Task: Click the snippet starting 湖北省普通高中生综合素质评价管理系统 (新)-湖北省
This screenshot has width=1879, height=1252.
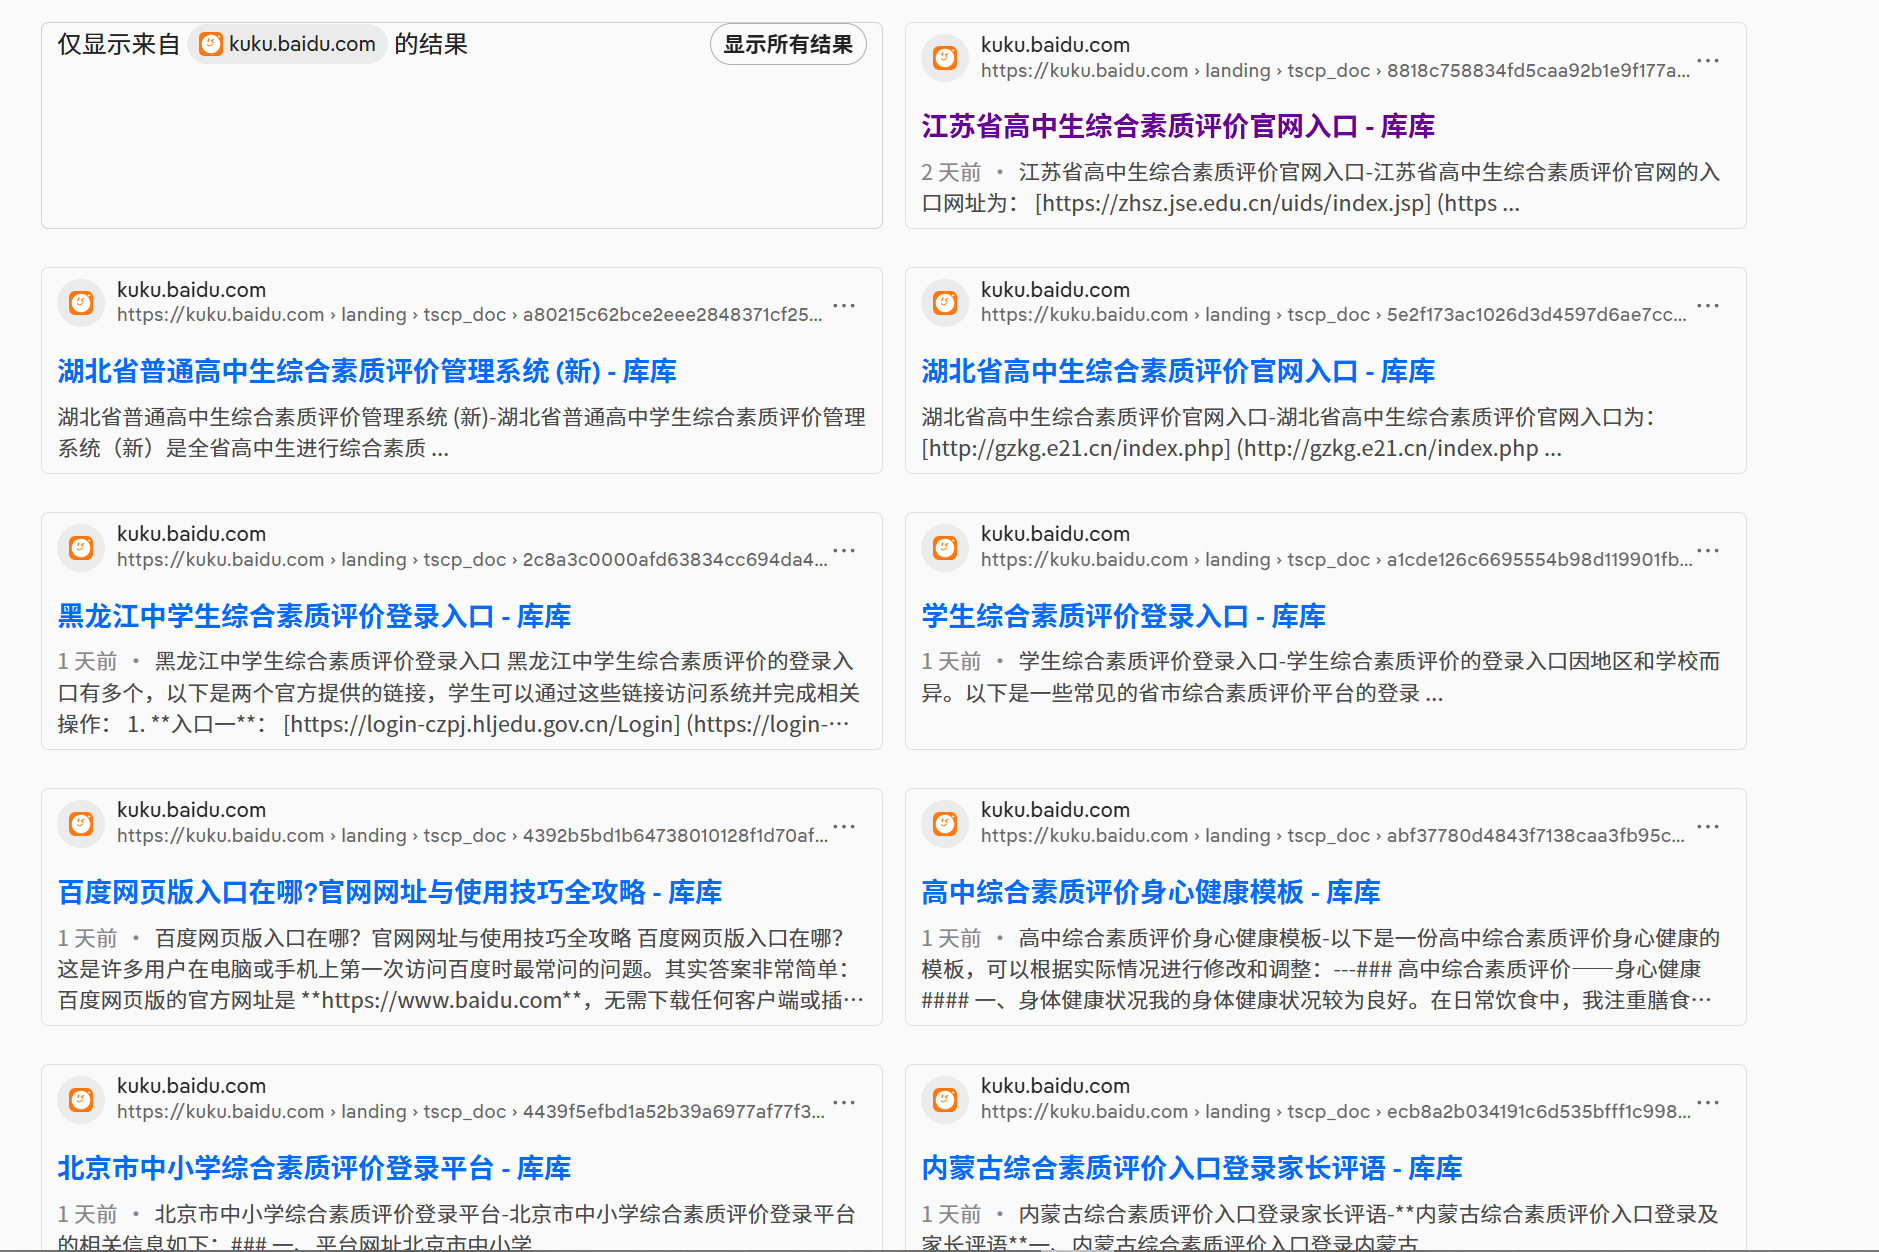Action: 462,433
